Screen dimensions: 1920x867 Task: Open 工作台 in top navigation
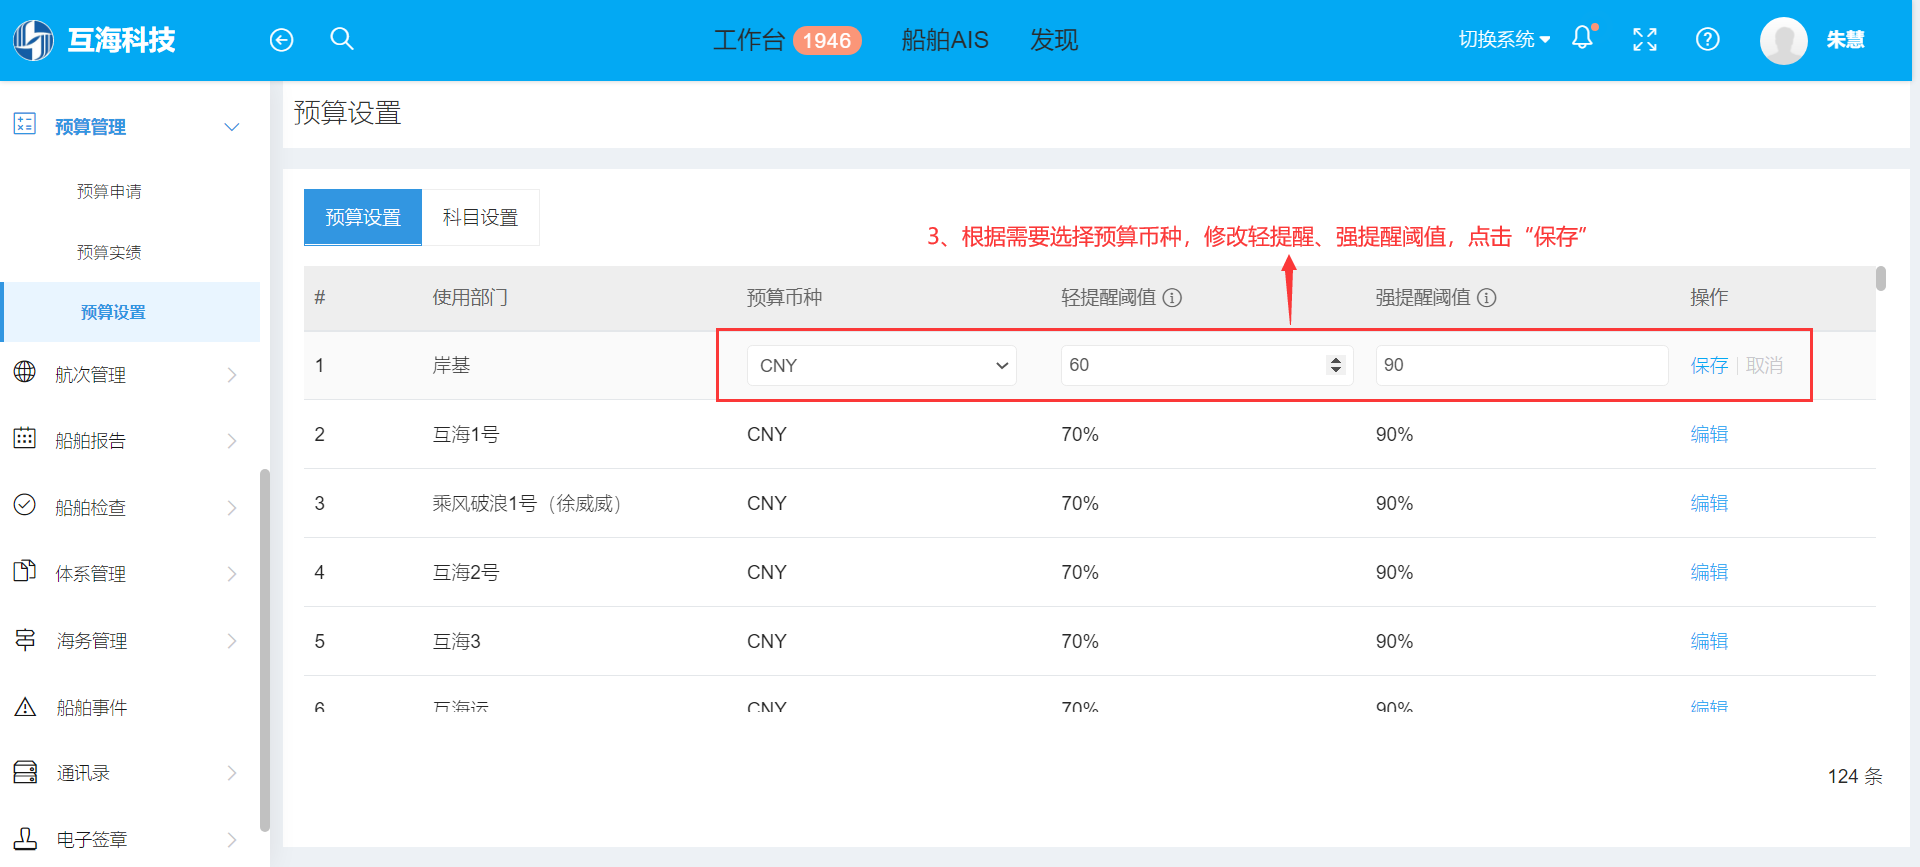(748, 40)
